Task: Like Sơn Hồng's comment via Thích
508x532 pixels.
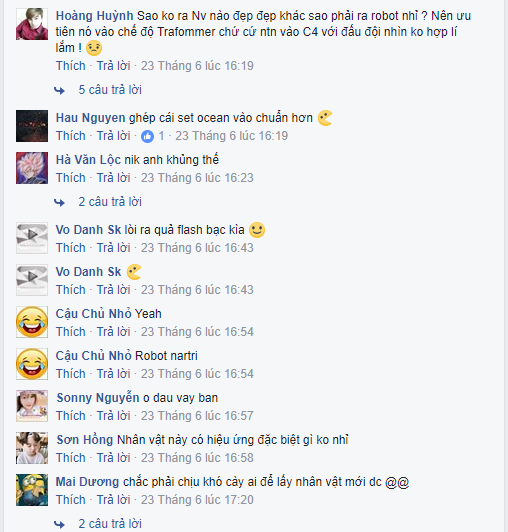Action: coord(71,458)
